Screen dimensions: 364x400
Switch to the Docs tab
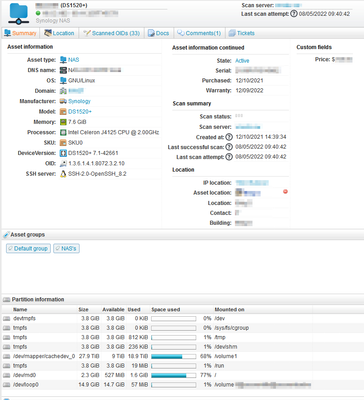(159, 33)
